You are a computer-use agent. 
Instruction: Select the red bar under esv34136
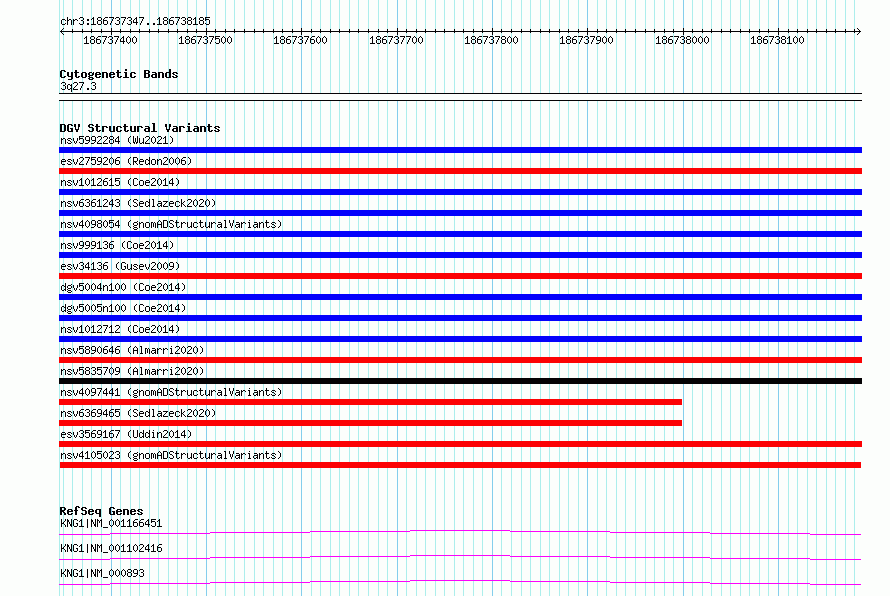tap(460, 276)
